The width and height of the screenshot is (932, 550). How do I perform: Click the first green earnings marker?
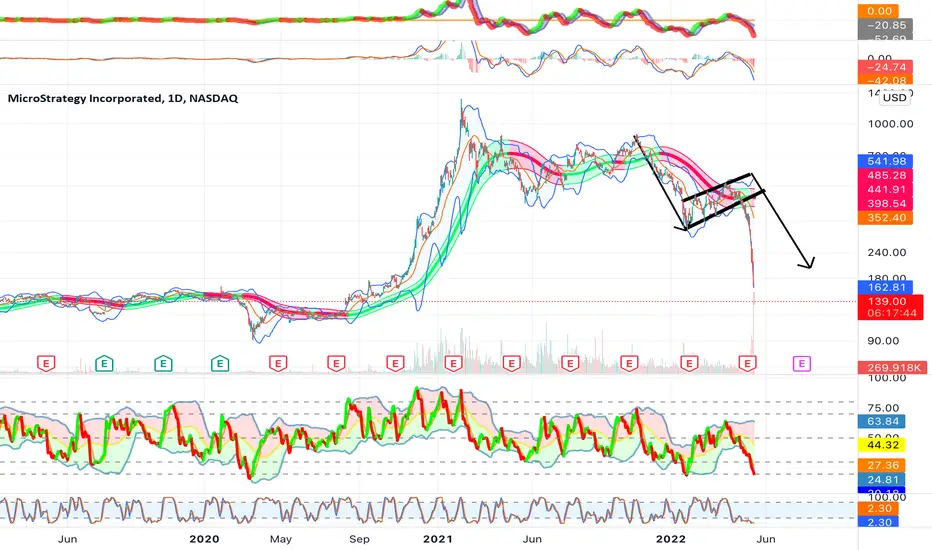click(104, 363)
